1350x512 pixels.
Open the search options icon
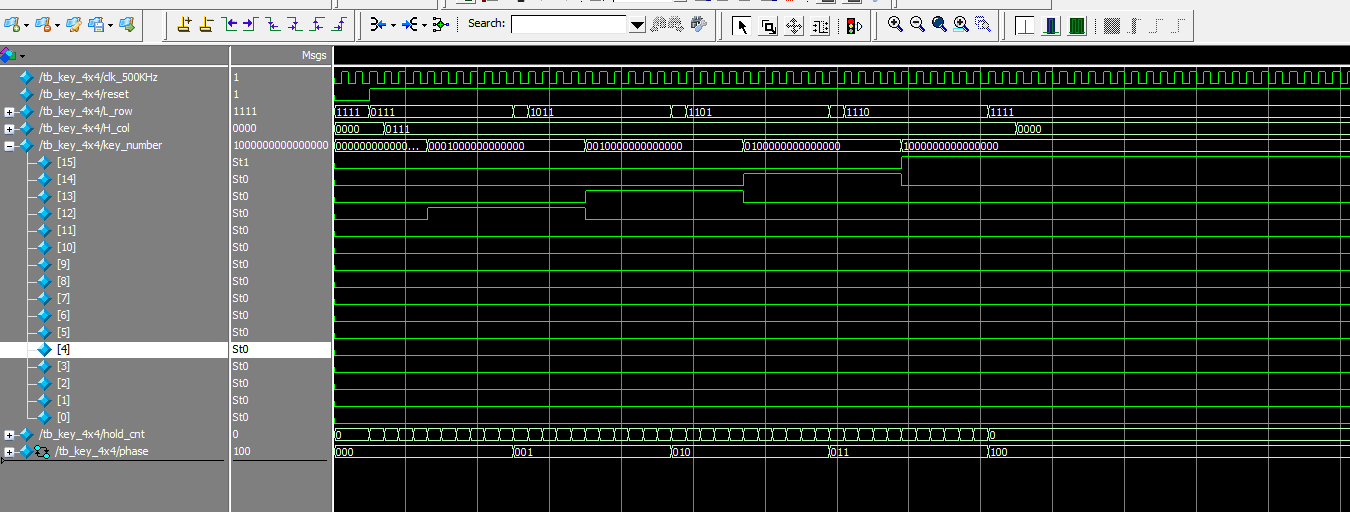699,25
